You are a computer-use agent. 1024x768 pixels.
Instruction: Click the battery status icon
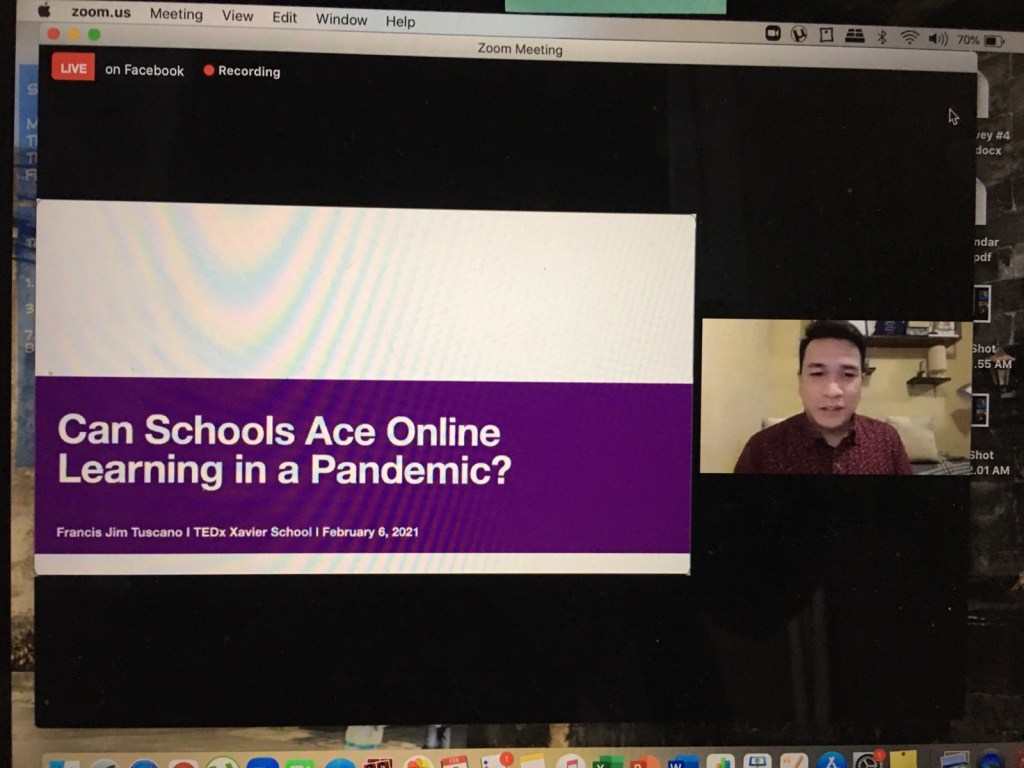pyautogui.click(x=994, y=41)
